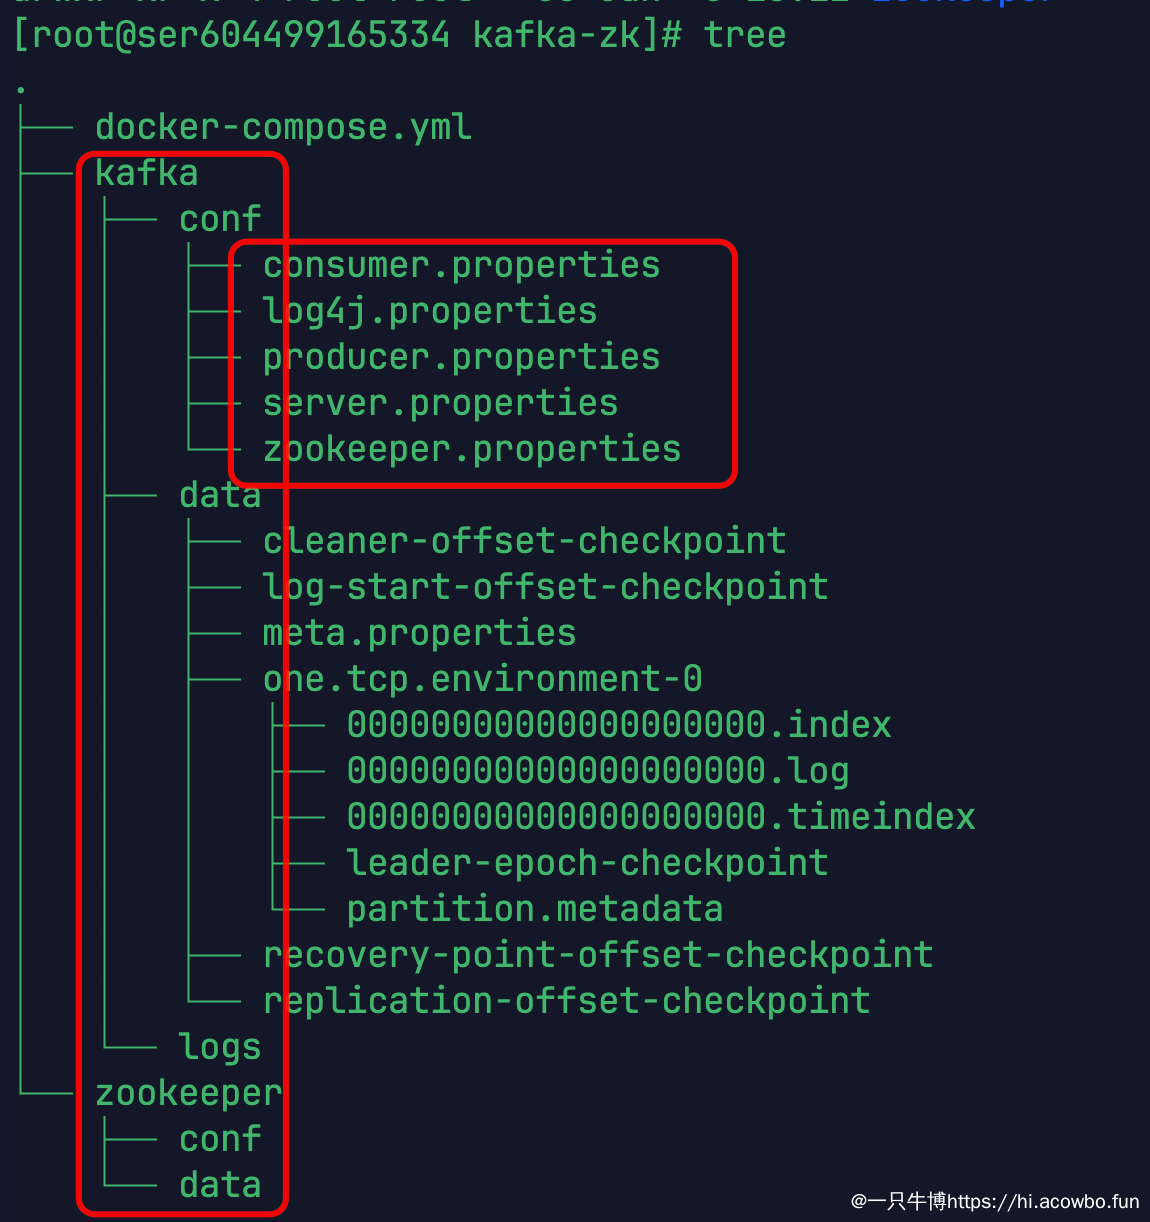1150x1222 pixels.
Task: Click the conf folder under kafka
Action: tap(220, 219)
